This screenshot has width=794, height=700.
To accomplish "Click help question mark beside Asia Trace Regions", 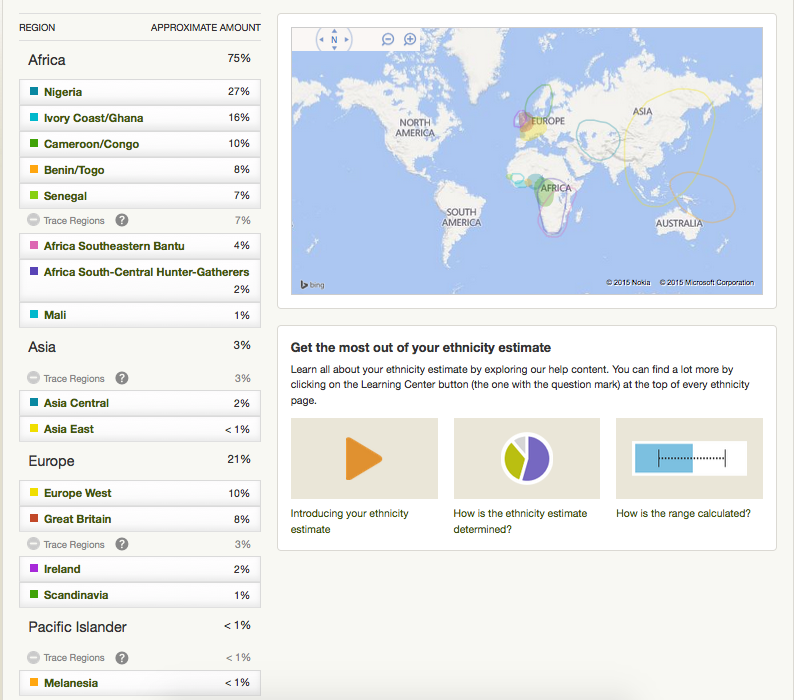I will 122,379.
